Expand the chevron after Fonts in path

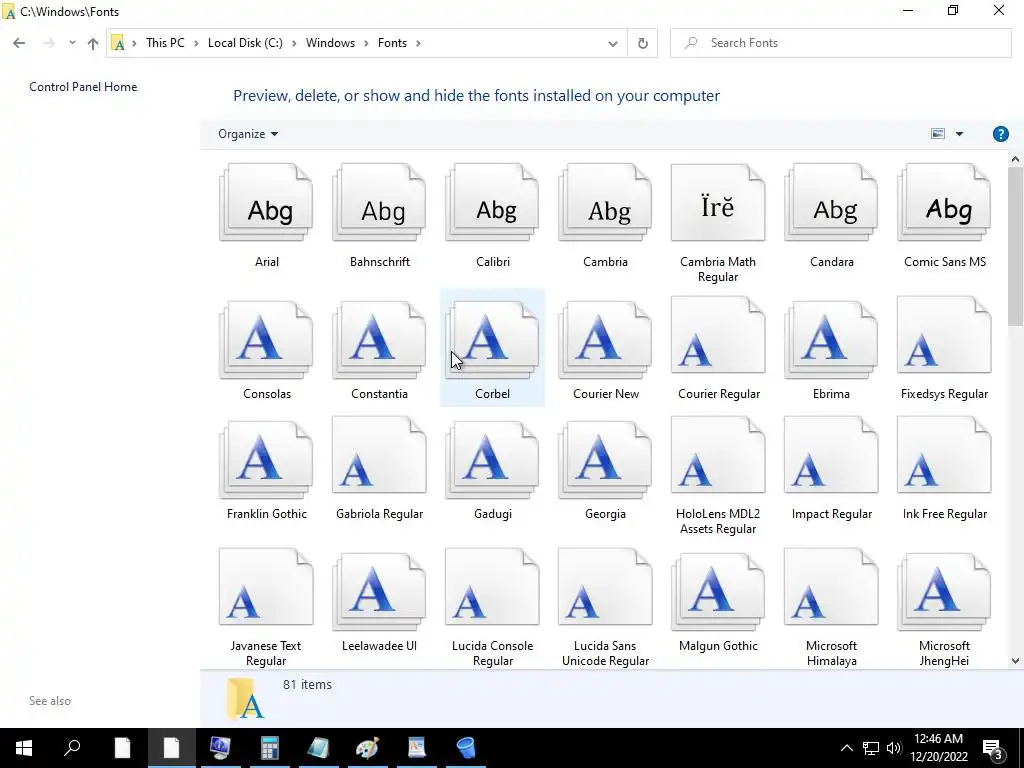418,43
